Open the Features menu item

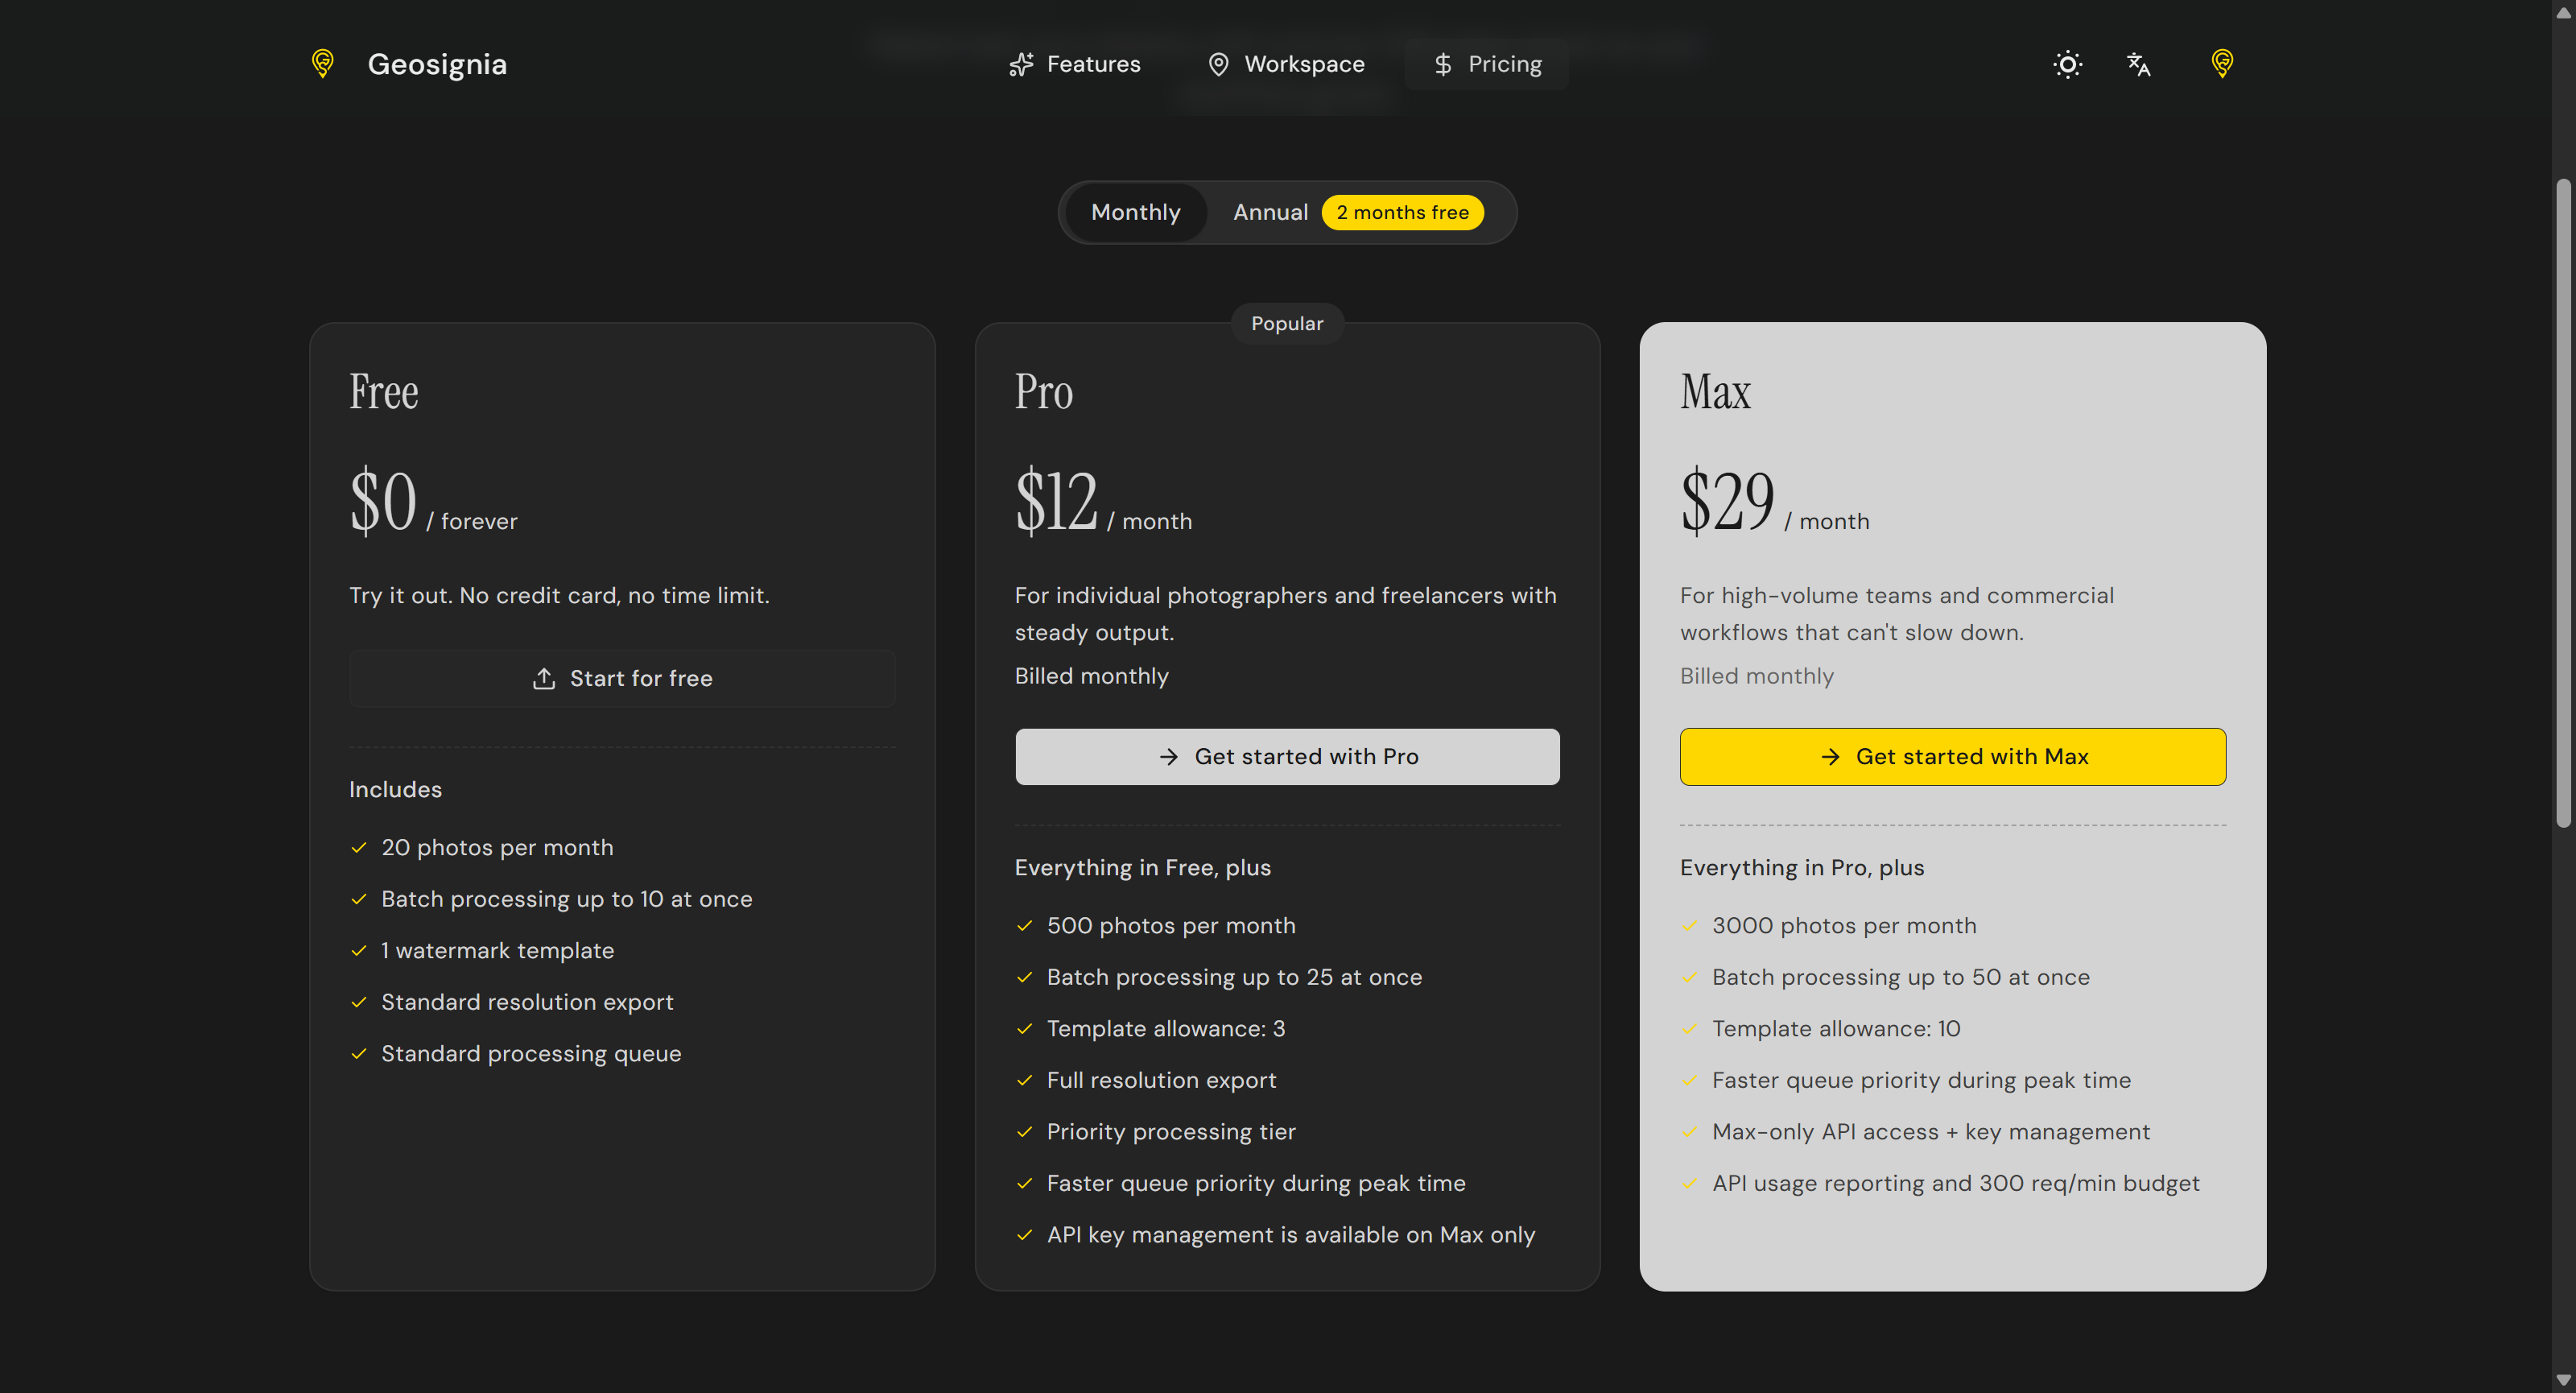1092,64
